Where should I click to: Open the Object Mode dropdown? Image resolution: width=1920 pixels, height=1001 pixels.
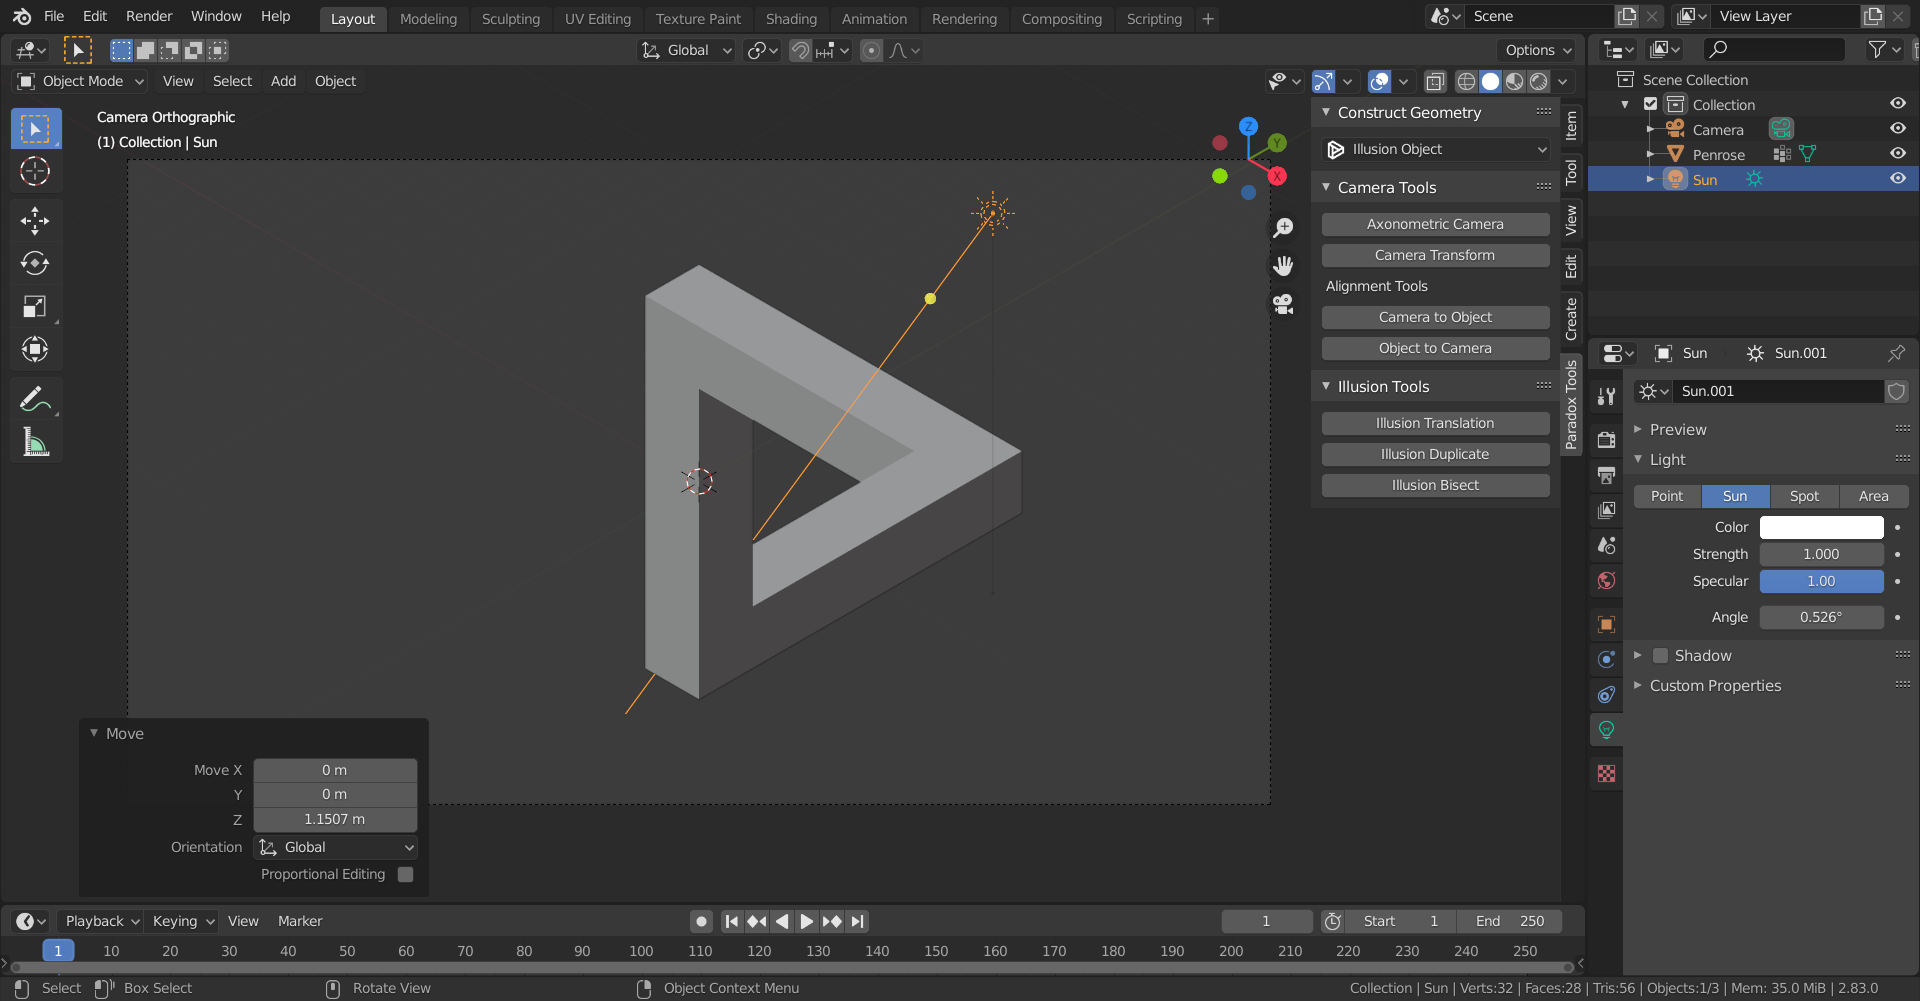pyautogui.click(x=81, y=81)
